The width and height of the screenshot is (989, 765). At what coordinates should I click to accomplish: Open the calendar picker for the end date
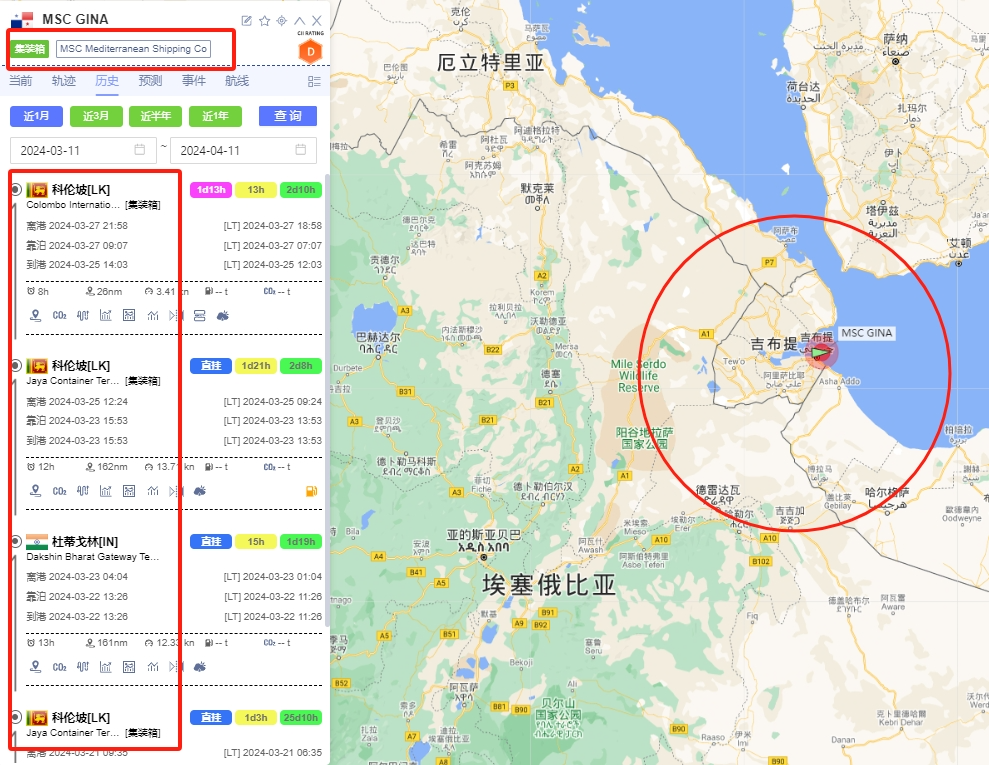[x=301, y=149]
